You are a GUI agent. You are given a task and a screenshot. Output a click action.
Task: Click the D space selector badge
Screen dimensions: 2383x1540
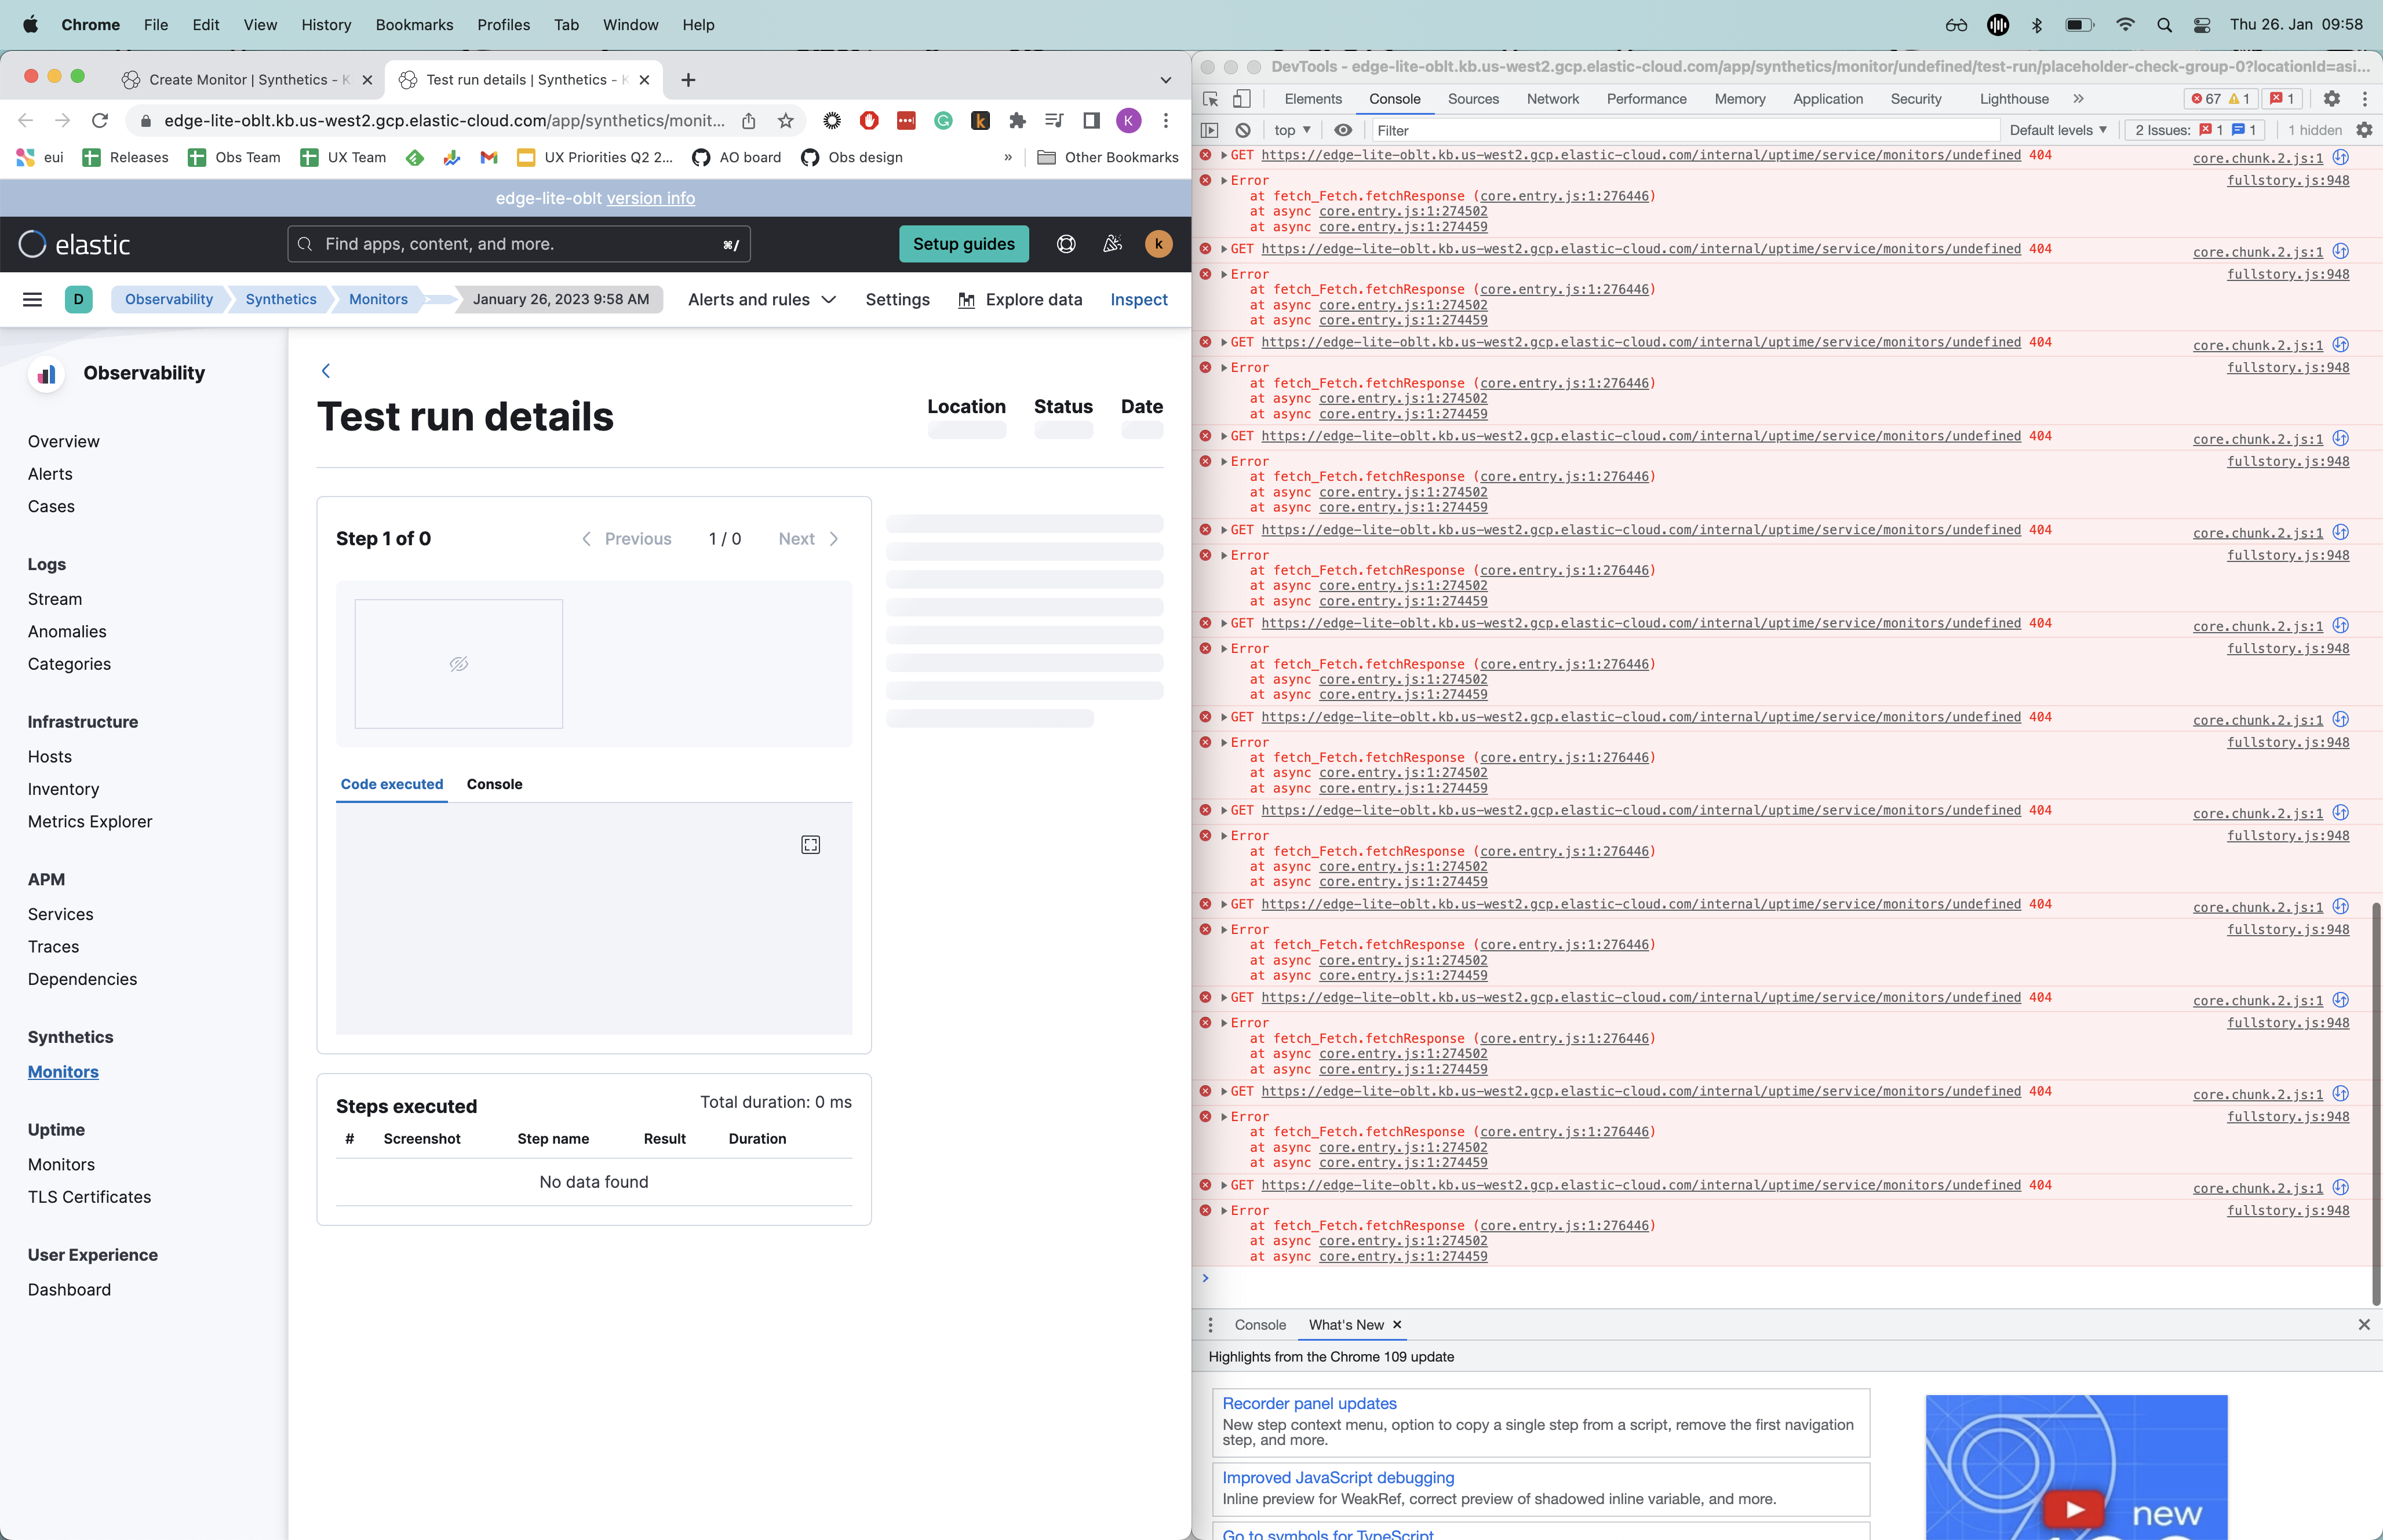point(78,299)
